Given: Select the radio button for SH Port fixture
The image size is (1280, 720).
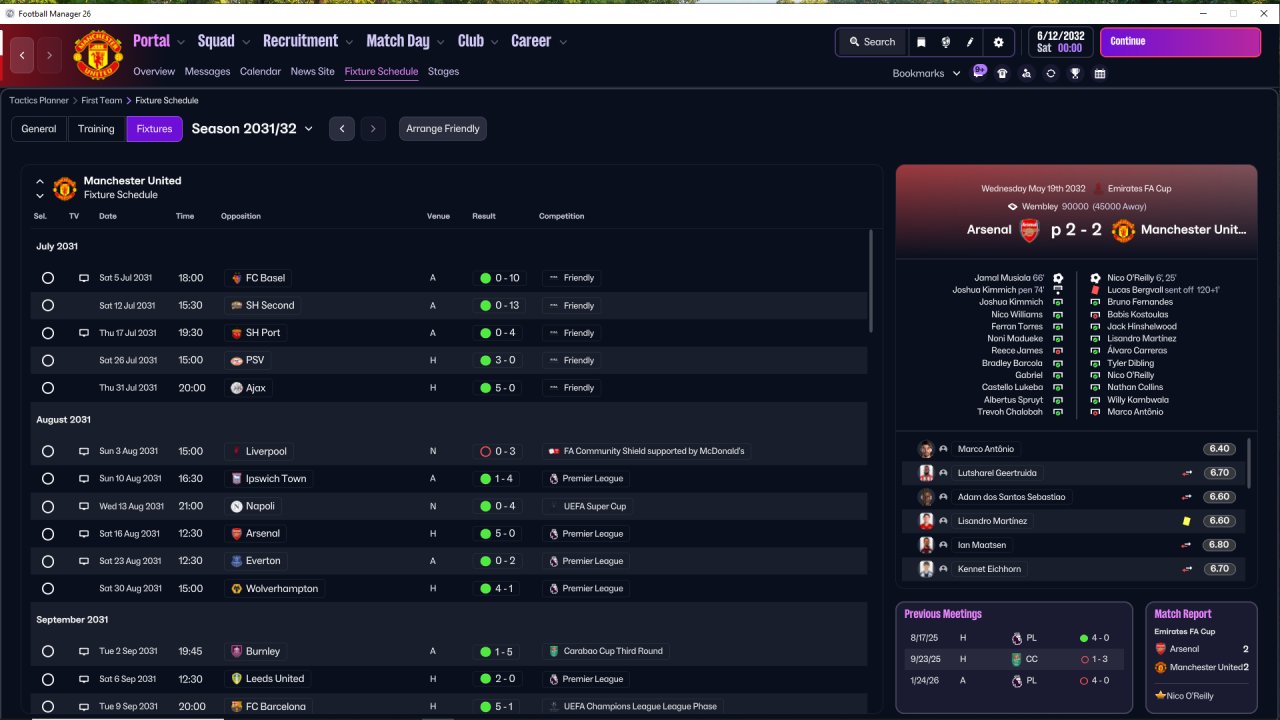Looking at the screenshot, I should (x=48, y=333).
